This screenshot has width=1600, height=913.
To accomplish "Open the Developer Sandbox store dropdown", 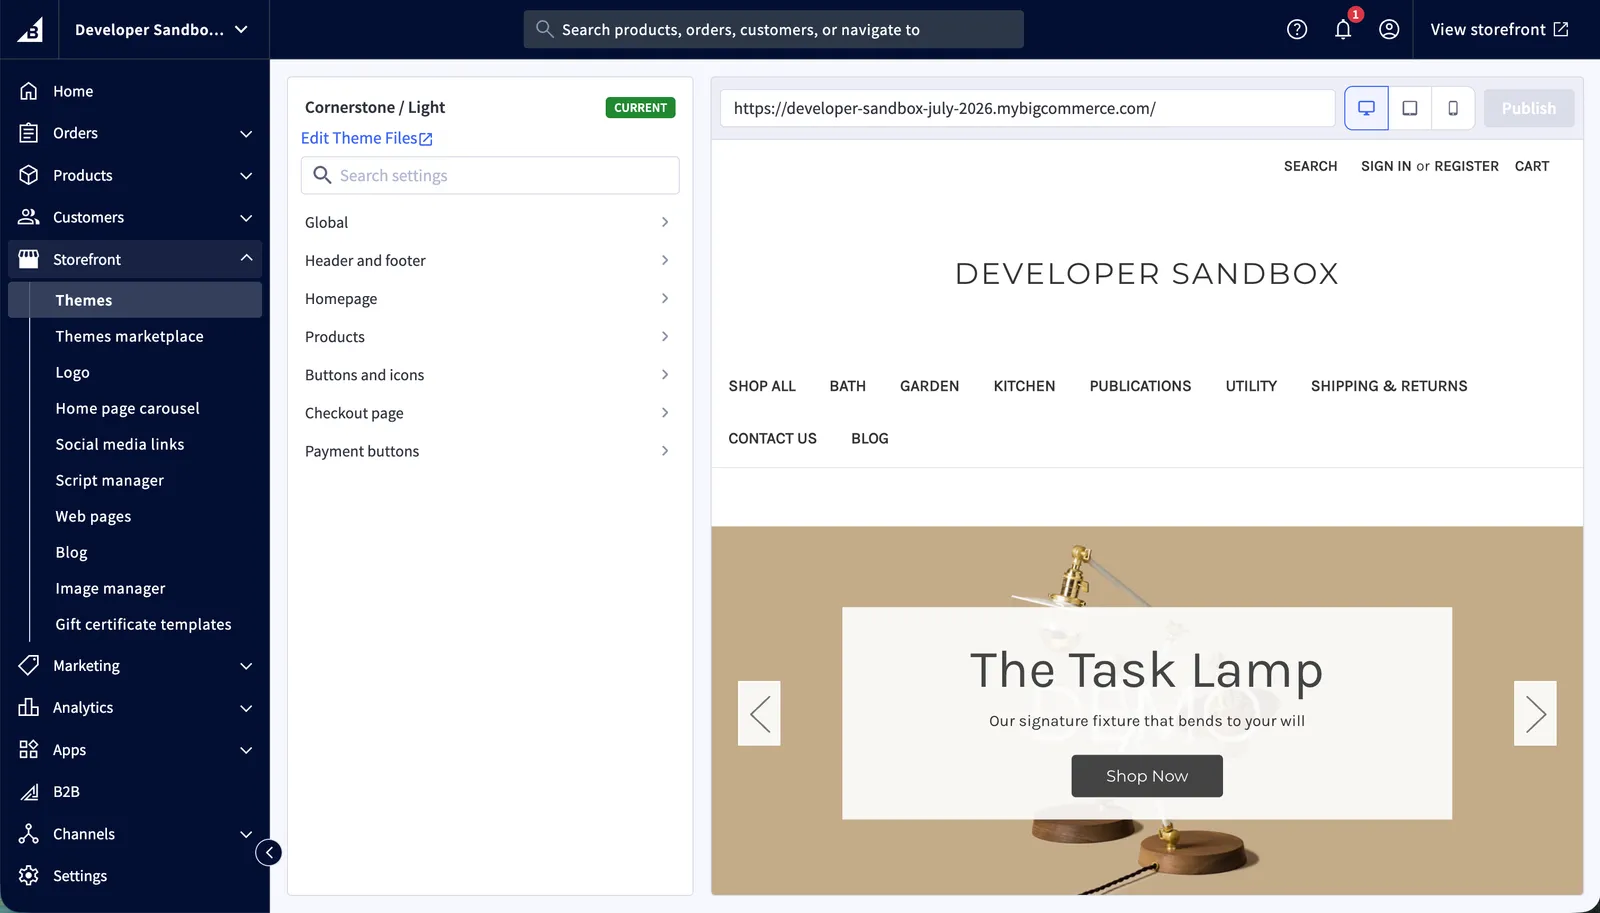I will [161, 29].
